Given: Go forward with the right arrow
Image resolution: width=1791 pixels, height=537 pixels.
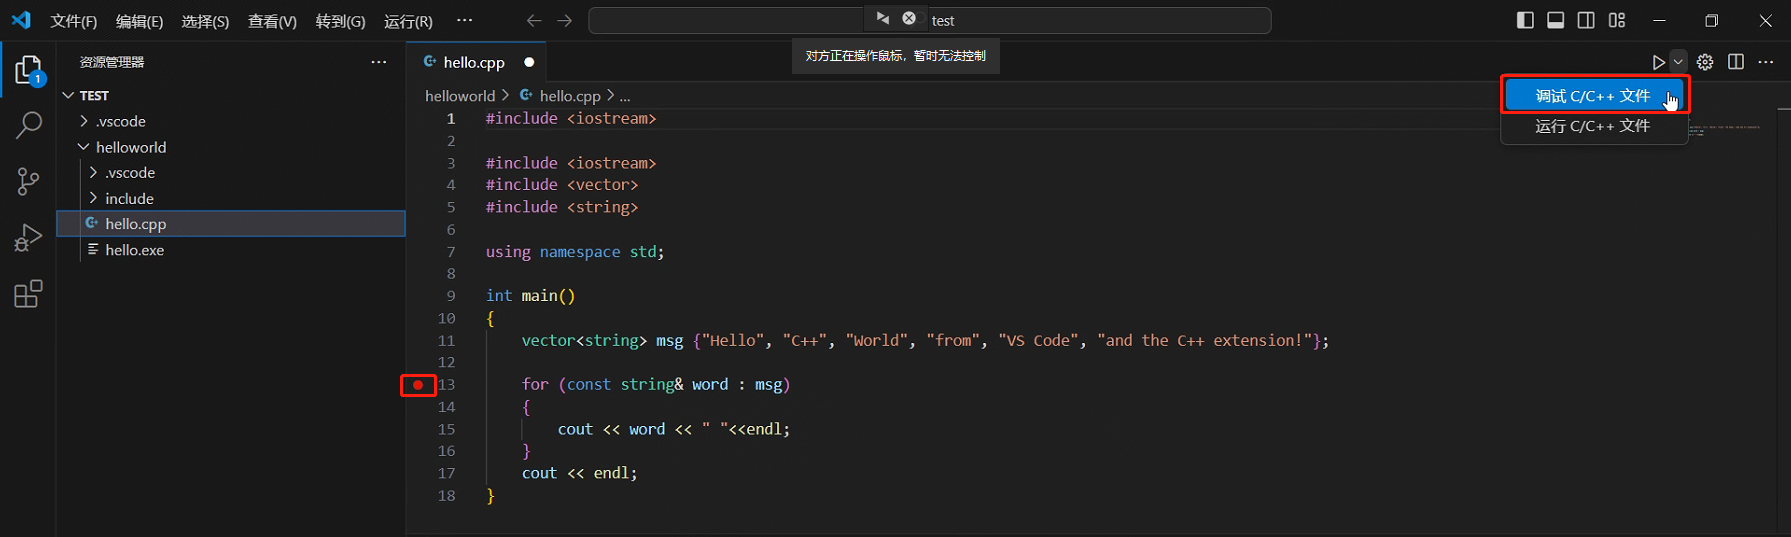Looking at the screenshot, I should (565, 20).
